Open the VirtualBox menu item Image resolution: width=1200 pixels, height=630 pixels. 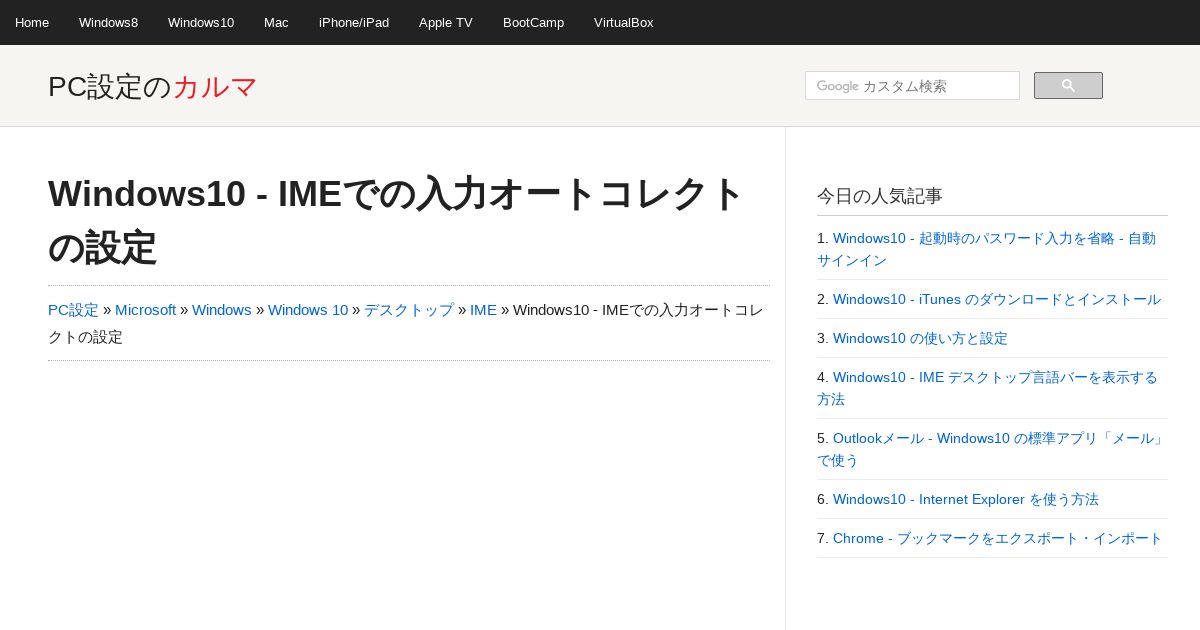click(x=623, y=22)
